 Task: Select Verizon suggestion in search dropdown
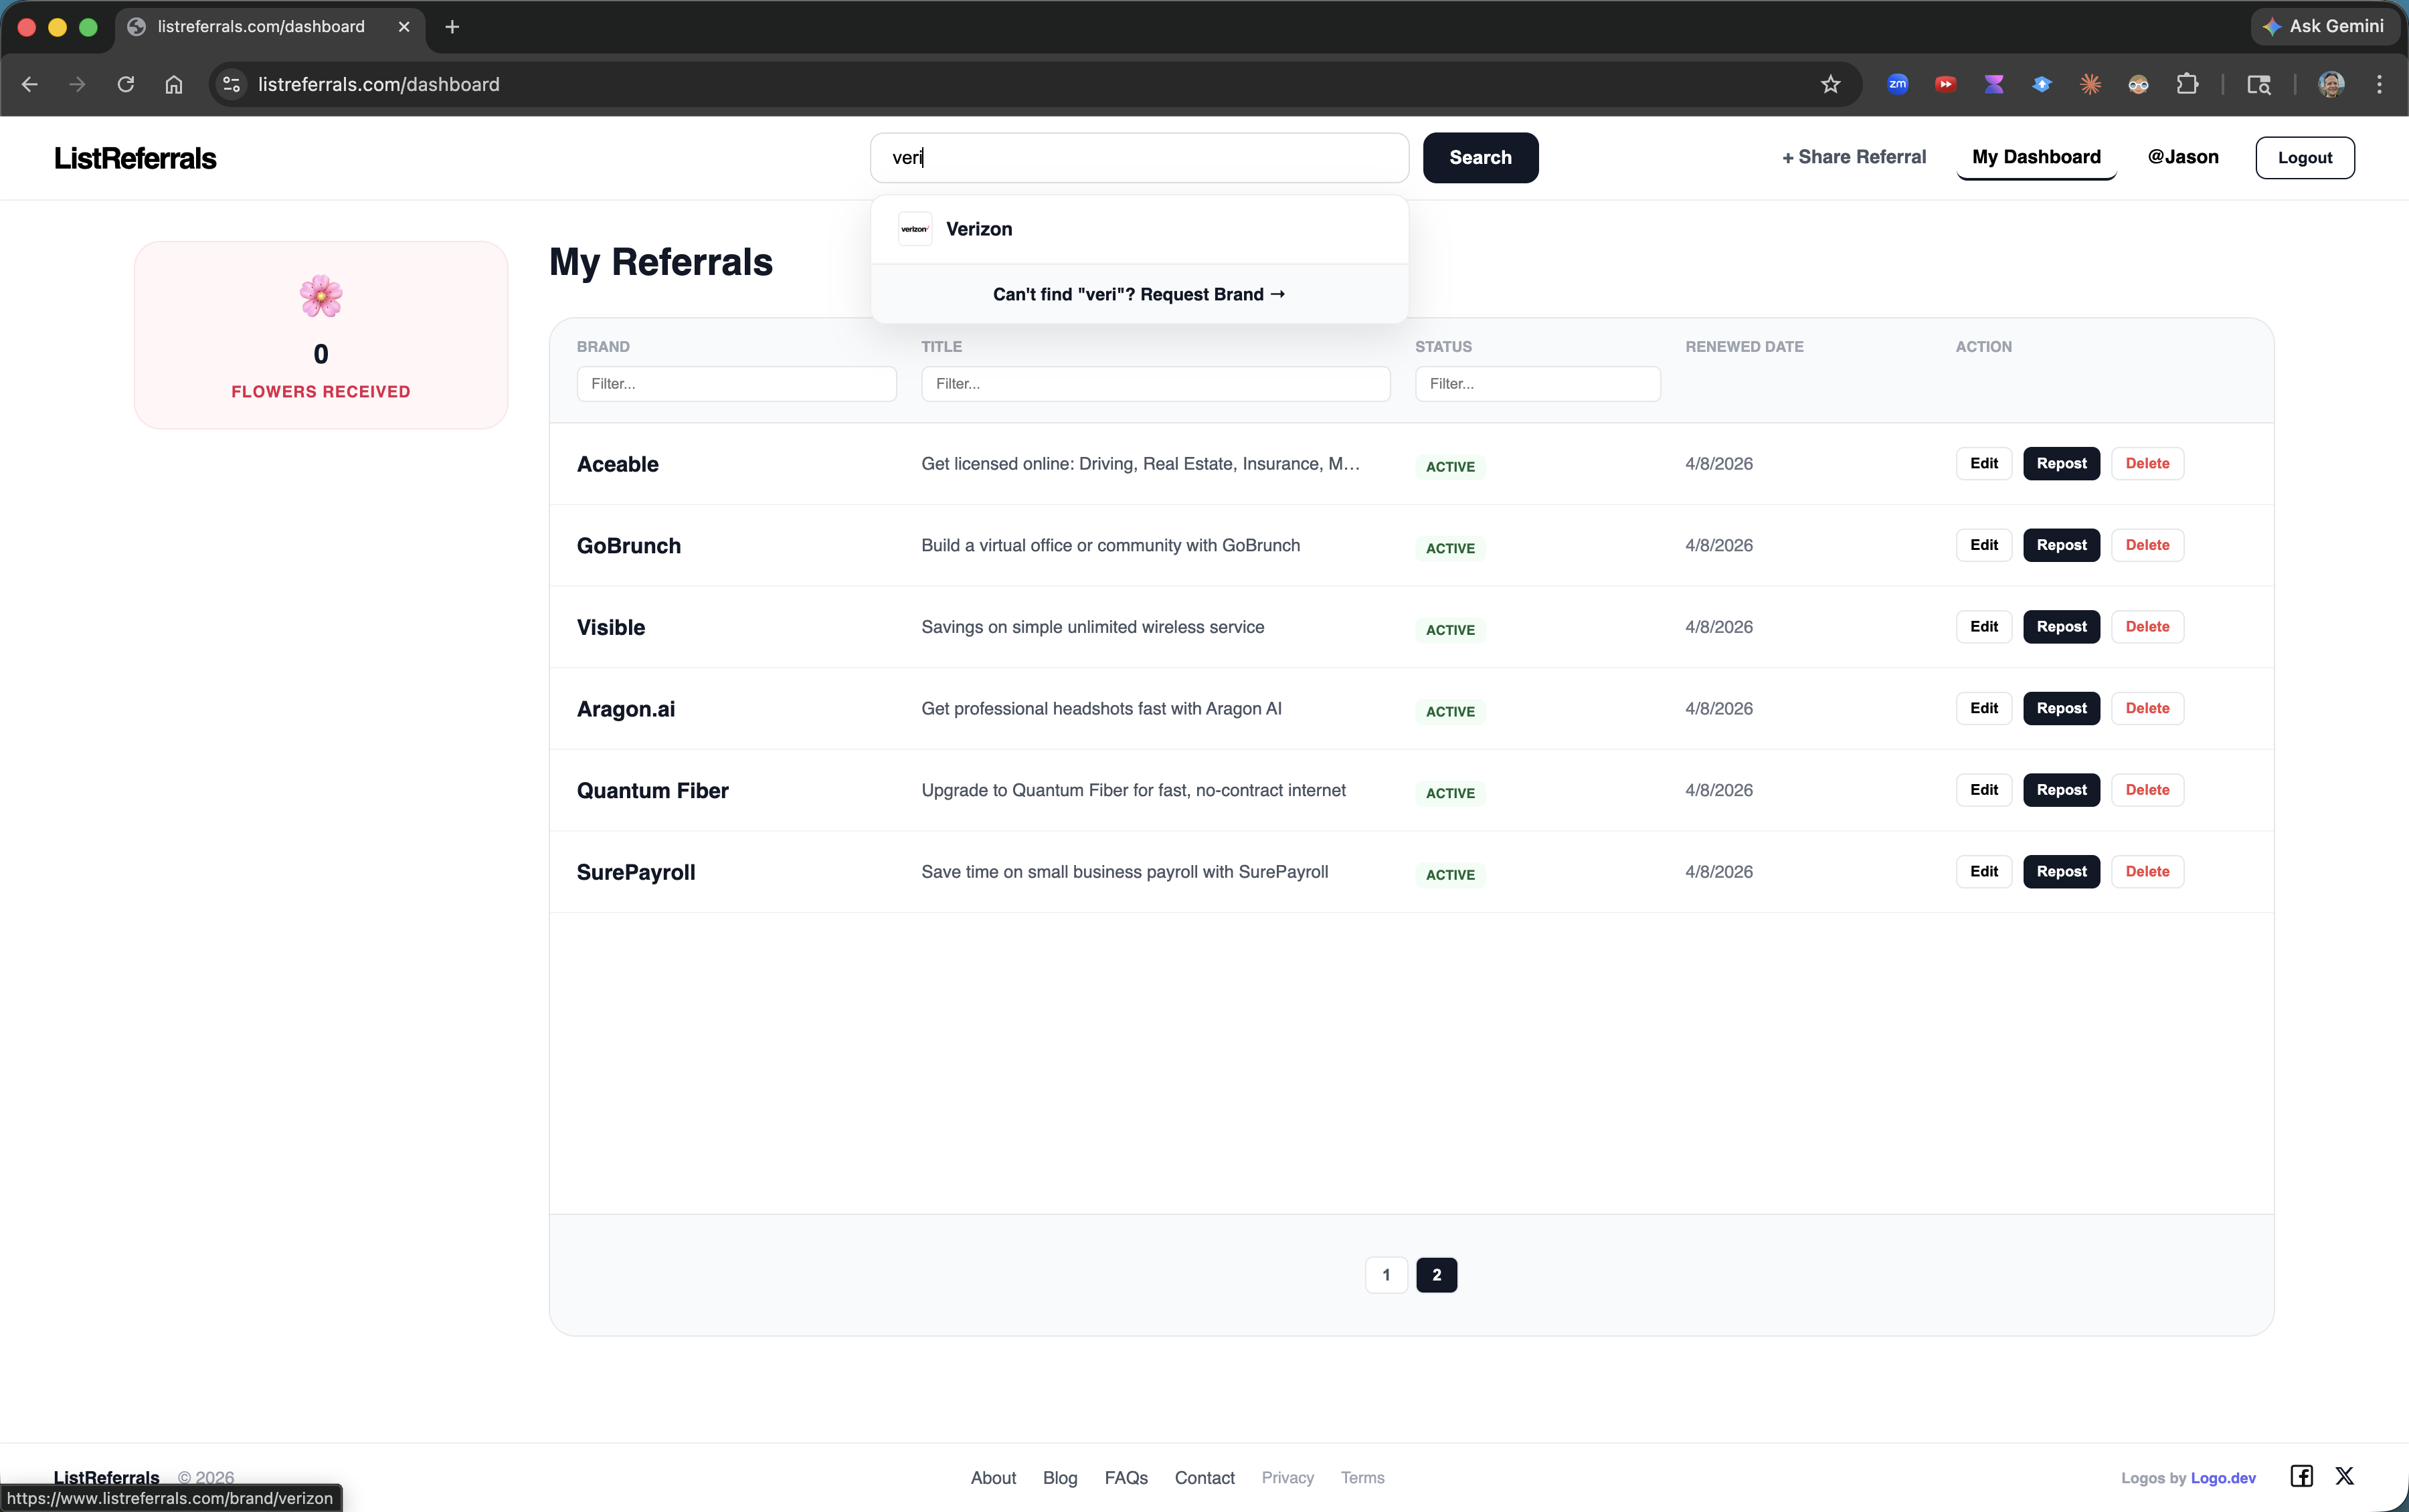pyautogui.click(x=978, y=229)
